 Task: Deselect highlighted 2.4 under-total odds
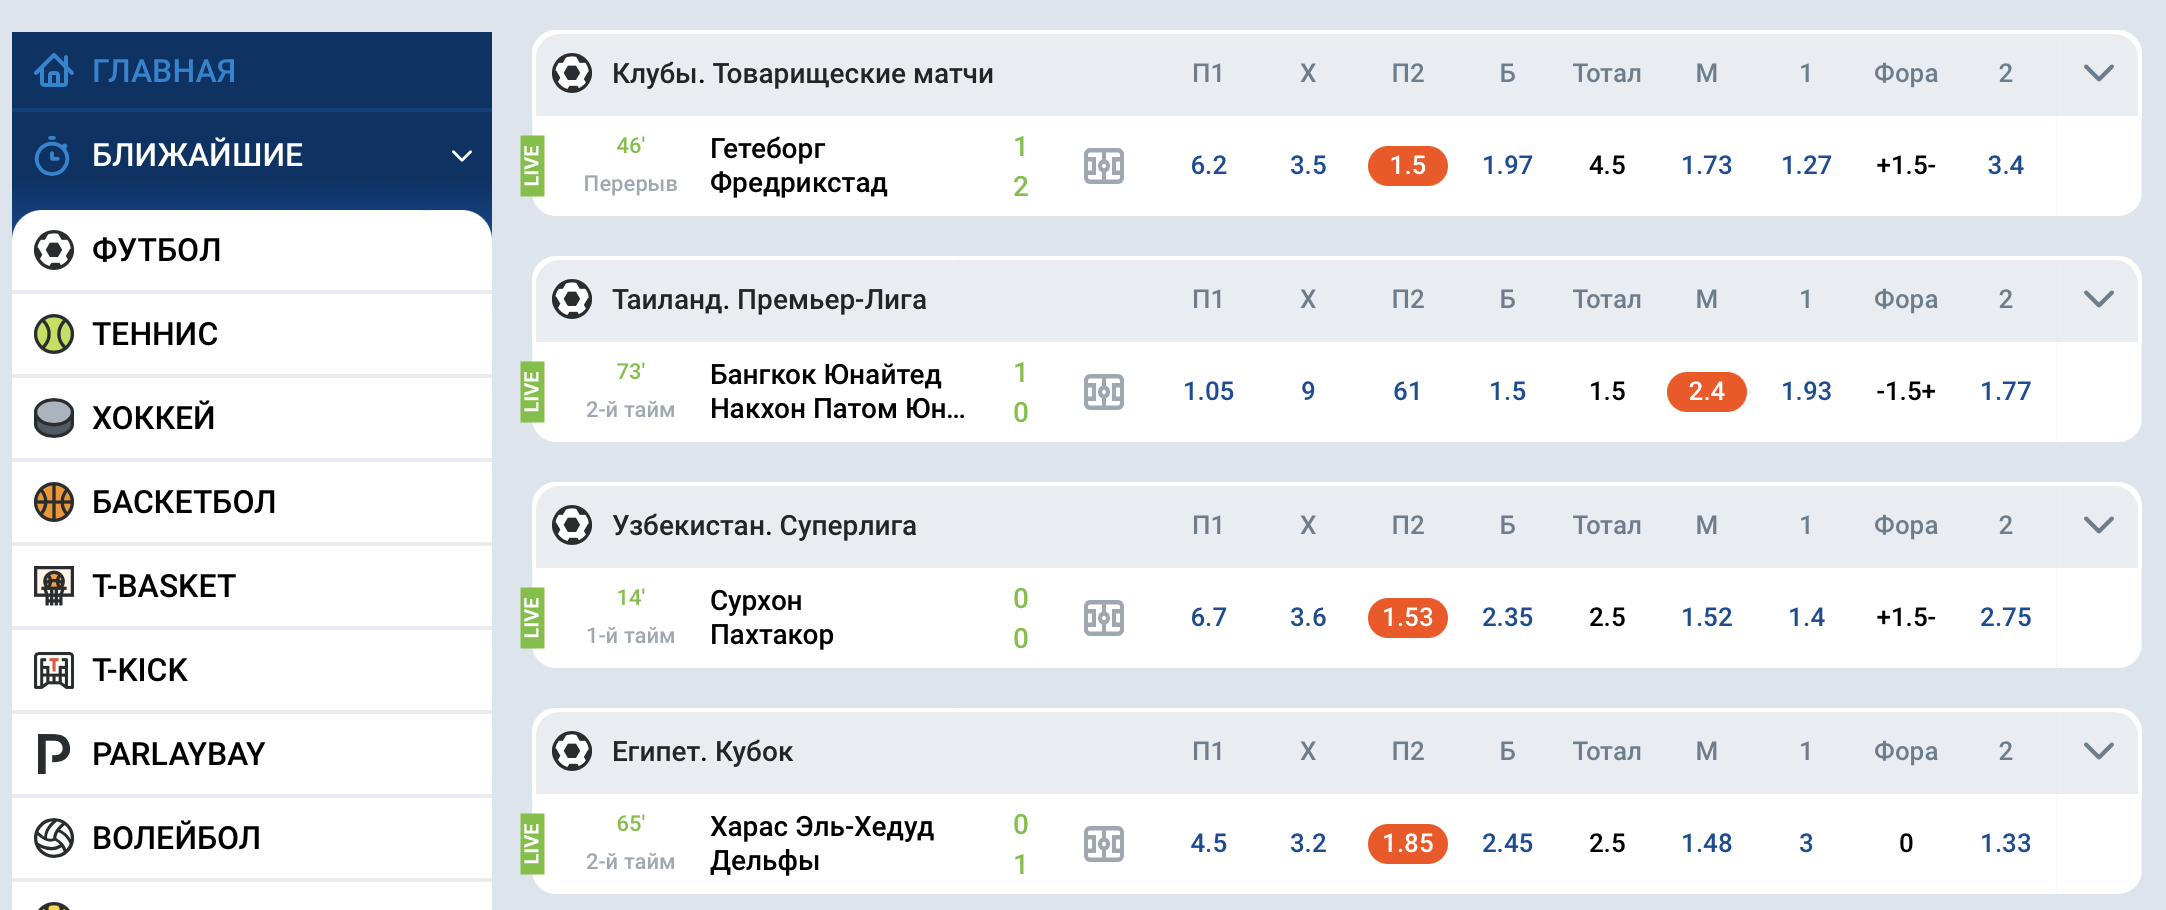[x=1706, y=392]
